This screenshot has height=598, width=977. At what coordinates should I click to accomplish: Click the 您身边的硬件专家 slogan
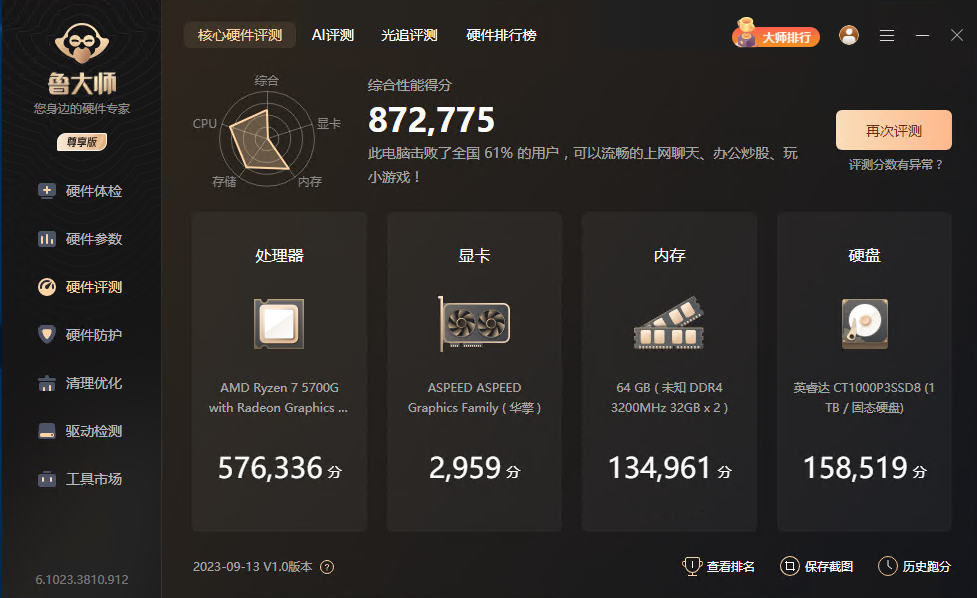click(82, 108)
